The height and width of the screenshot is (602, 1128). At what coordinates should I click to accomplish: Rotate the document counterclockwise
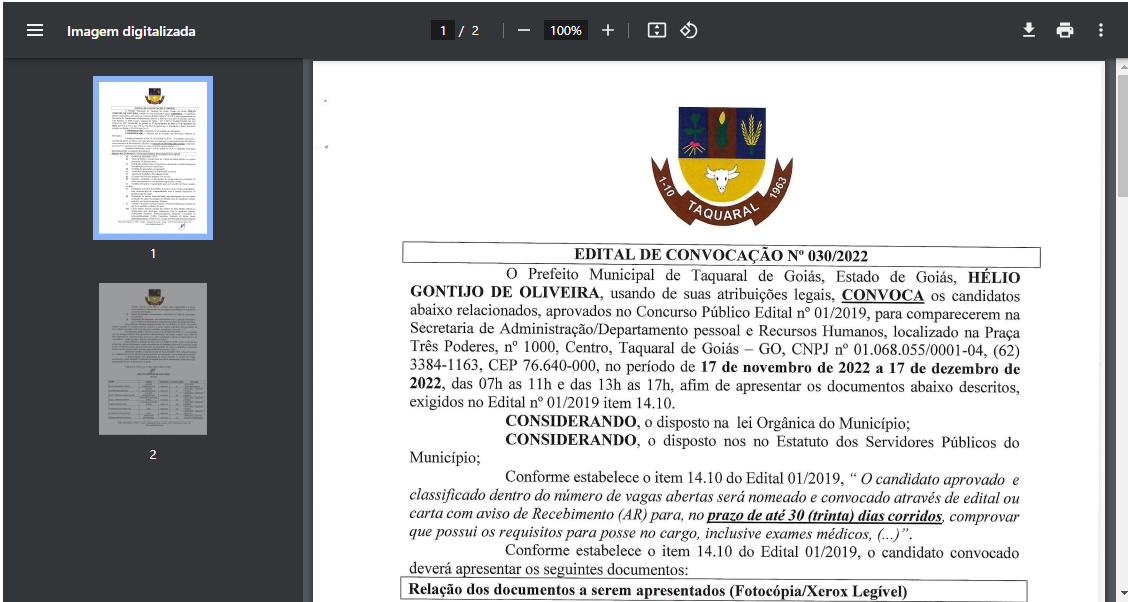point(688,30)
